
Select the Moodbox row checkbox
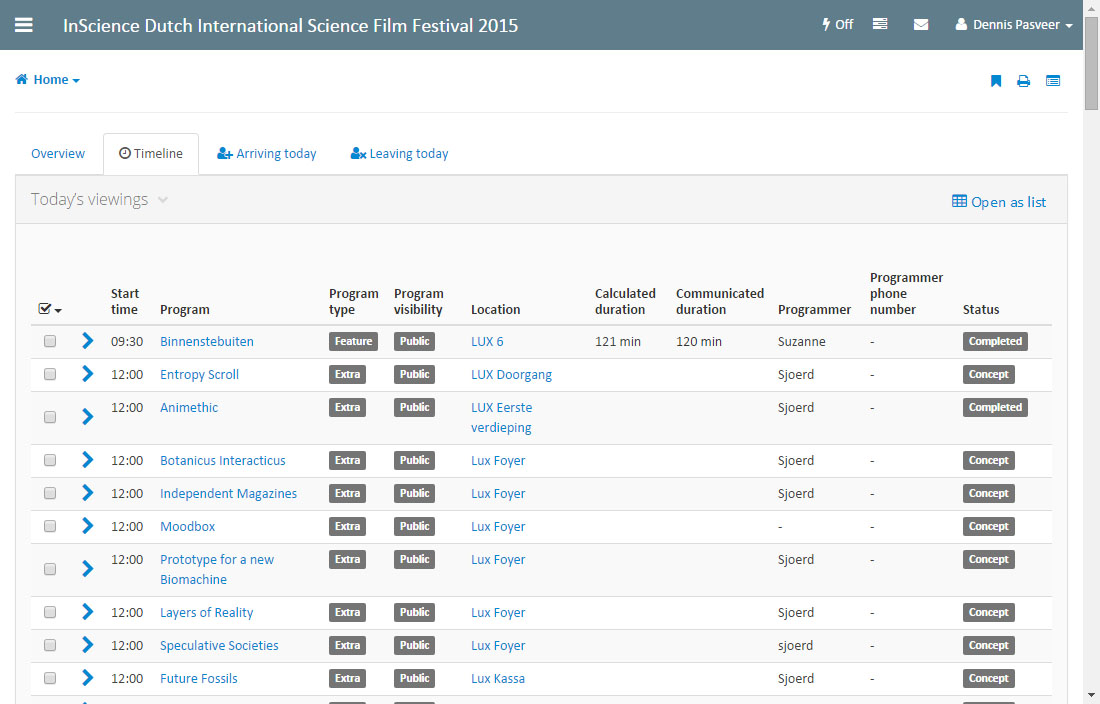click(x=50, y=526)
